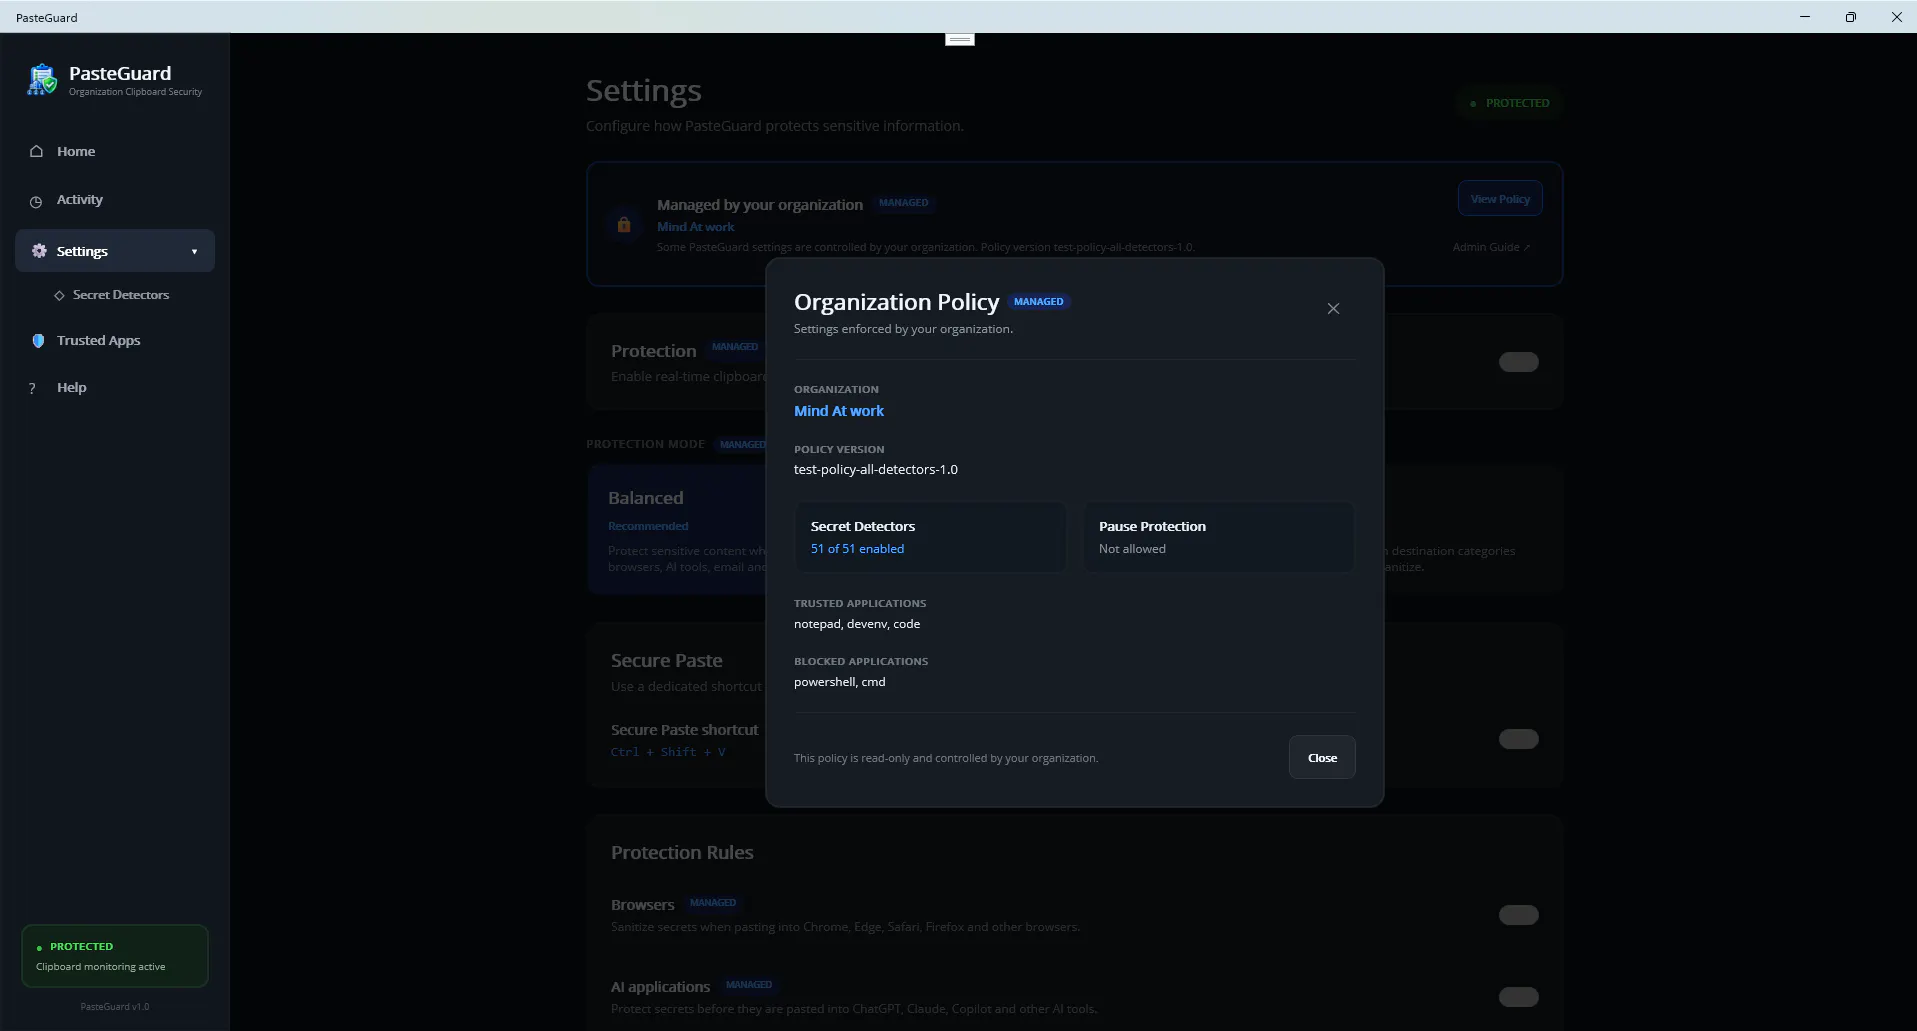
Task: Click the Close button in policy dialog
Action: coord(1322,757)
